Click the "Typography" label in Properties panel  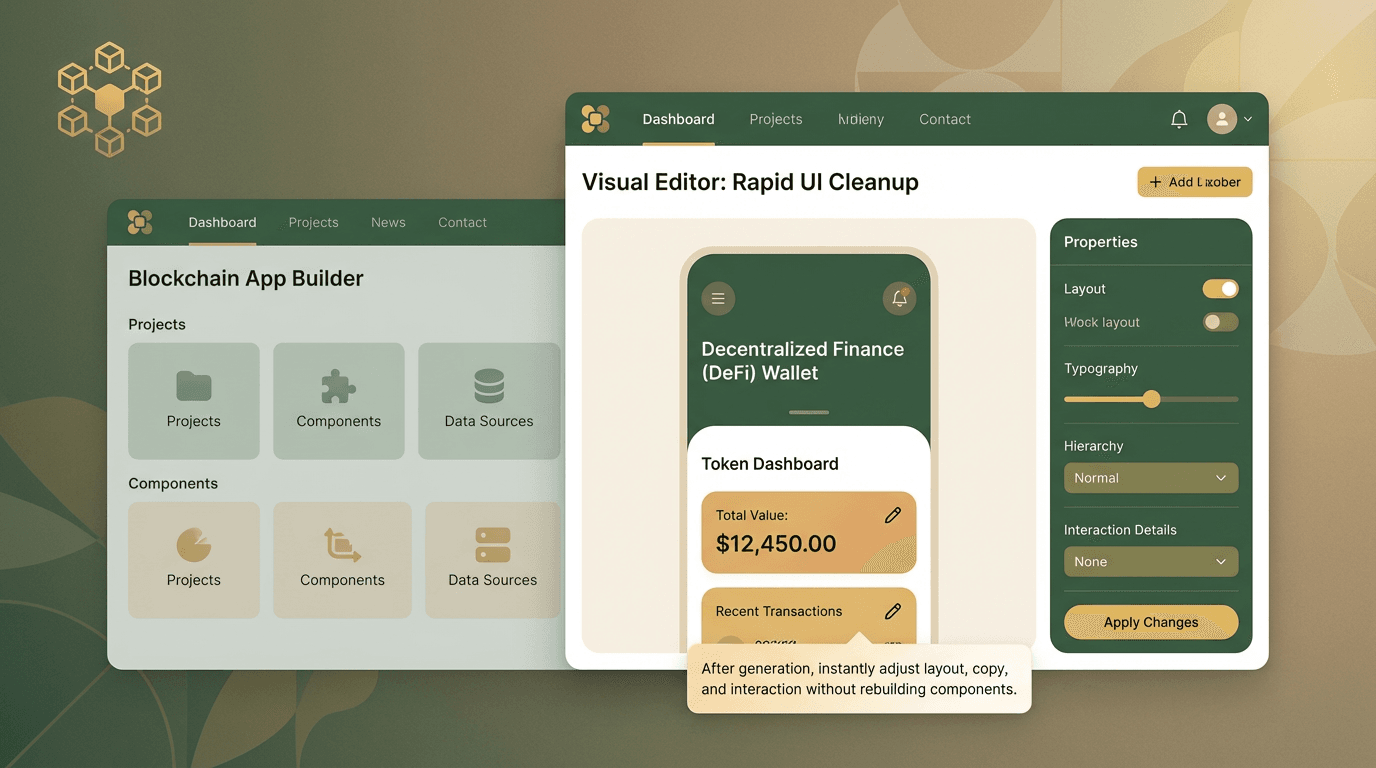(1101, 368)
